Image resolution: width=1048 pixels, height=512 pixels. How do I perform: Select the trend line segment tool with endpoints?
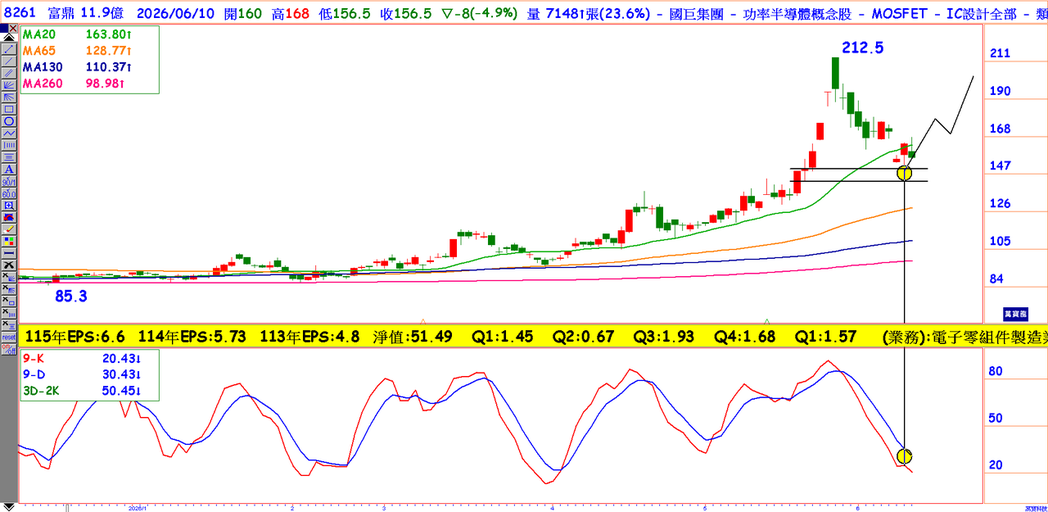pos(9,49)
